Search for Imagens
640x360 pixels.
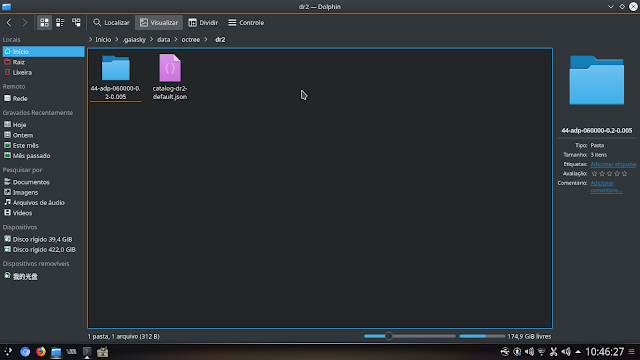[43, 192]
